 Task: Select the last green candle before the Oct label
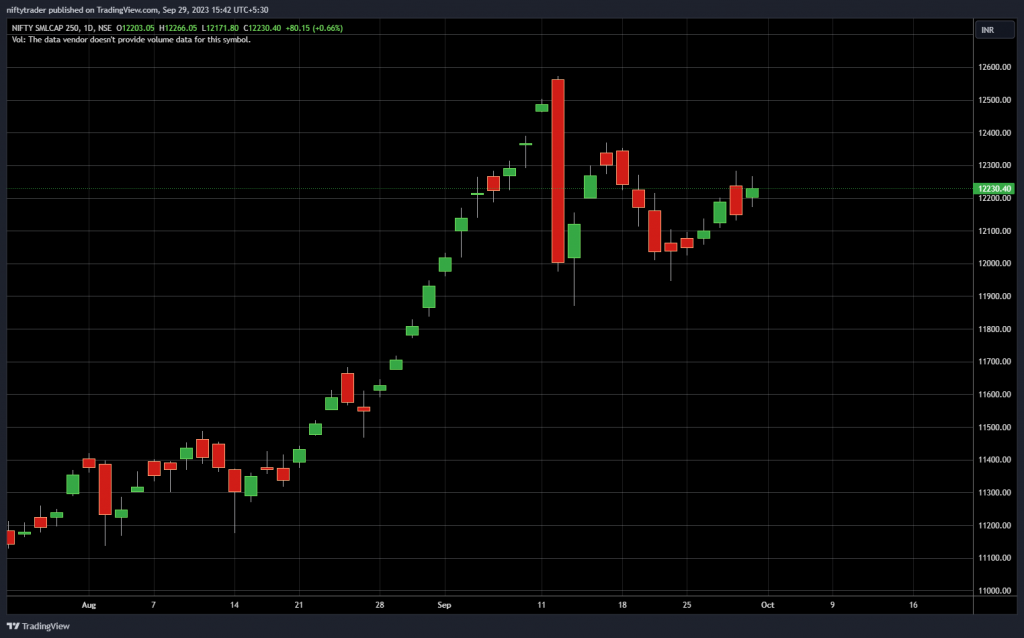click(x=752, y=193)
